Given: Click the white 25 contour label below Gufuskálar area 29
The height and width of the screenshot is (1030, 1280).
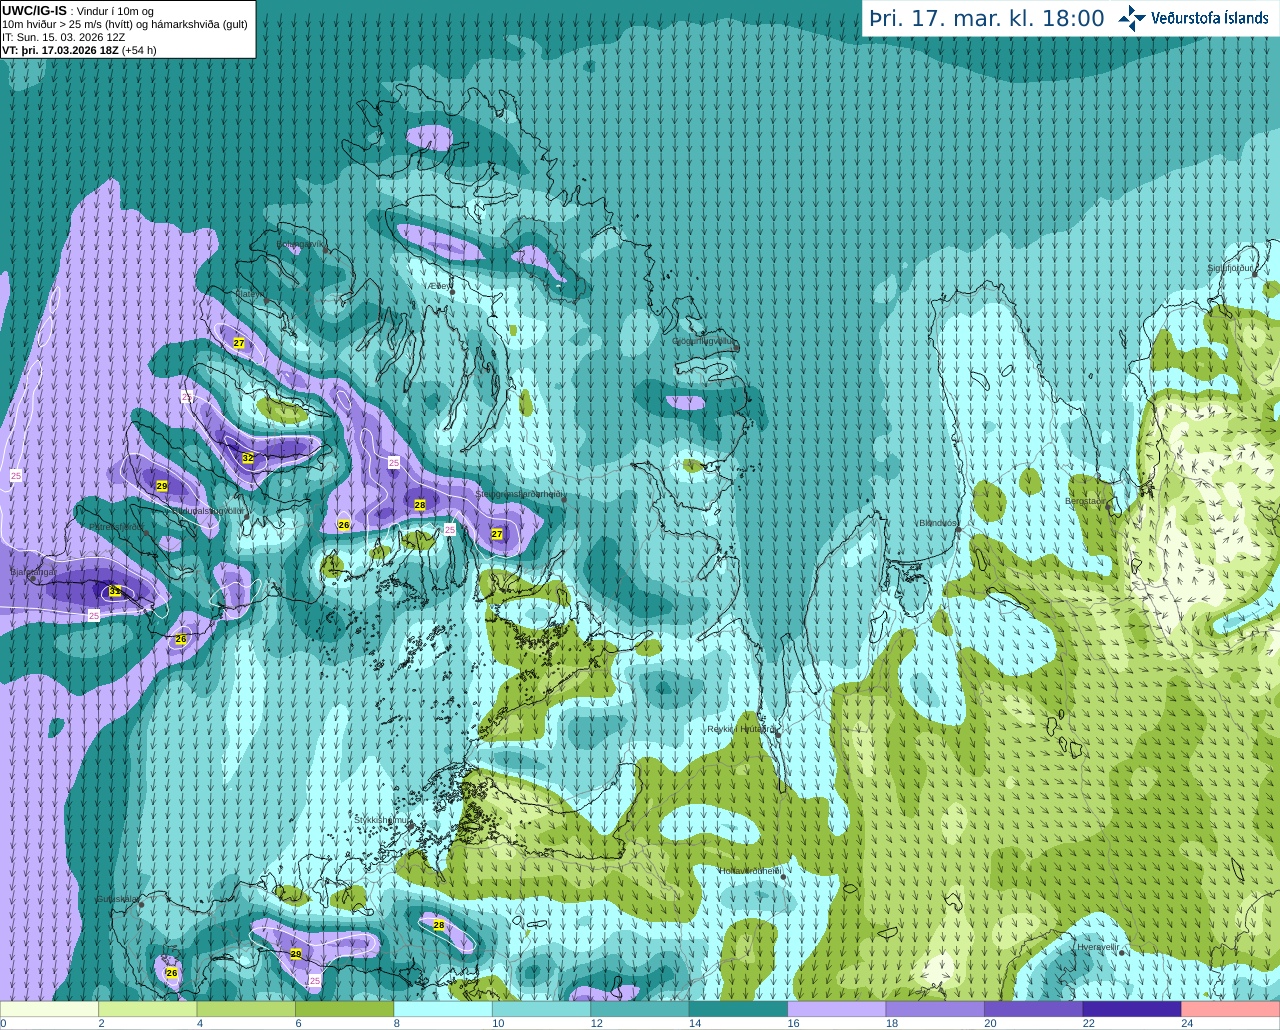Looking at the screenshot, I should [315, 980].
